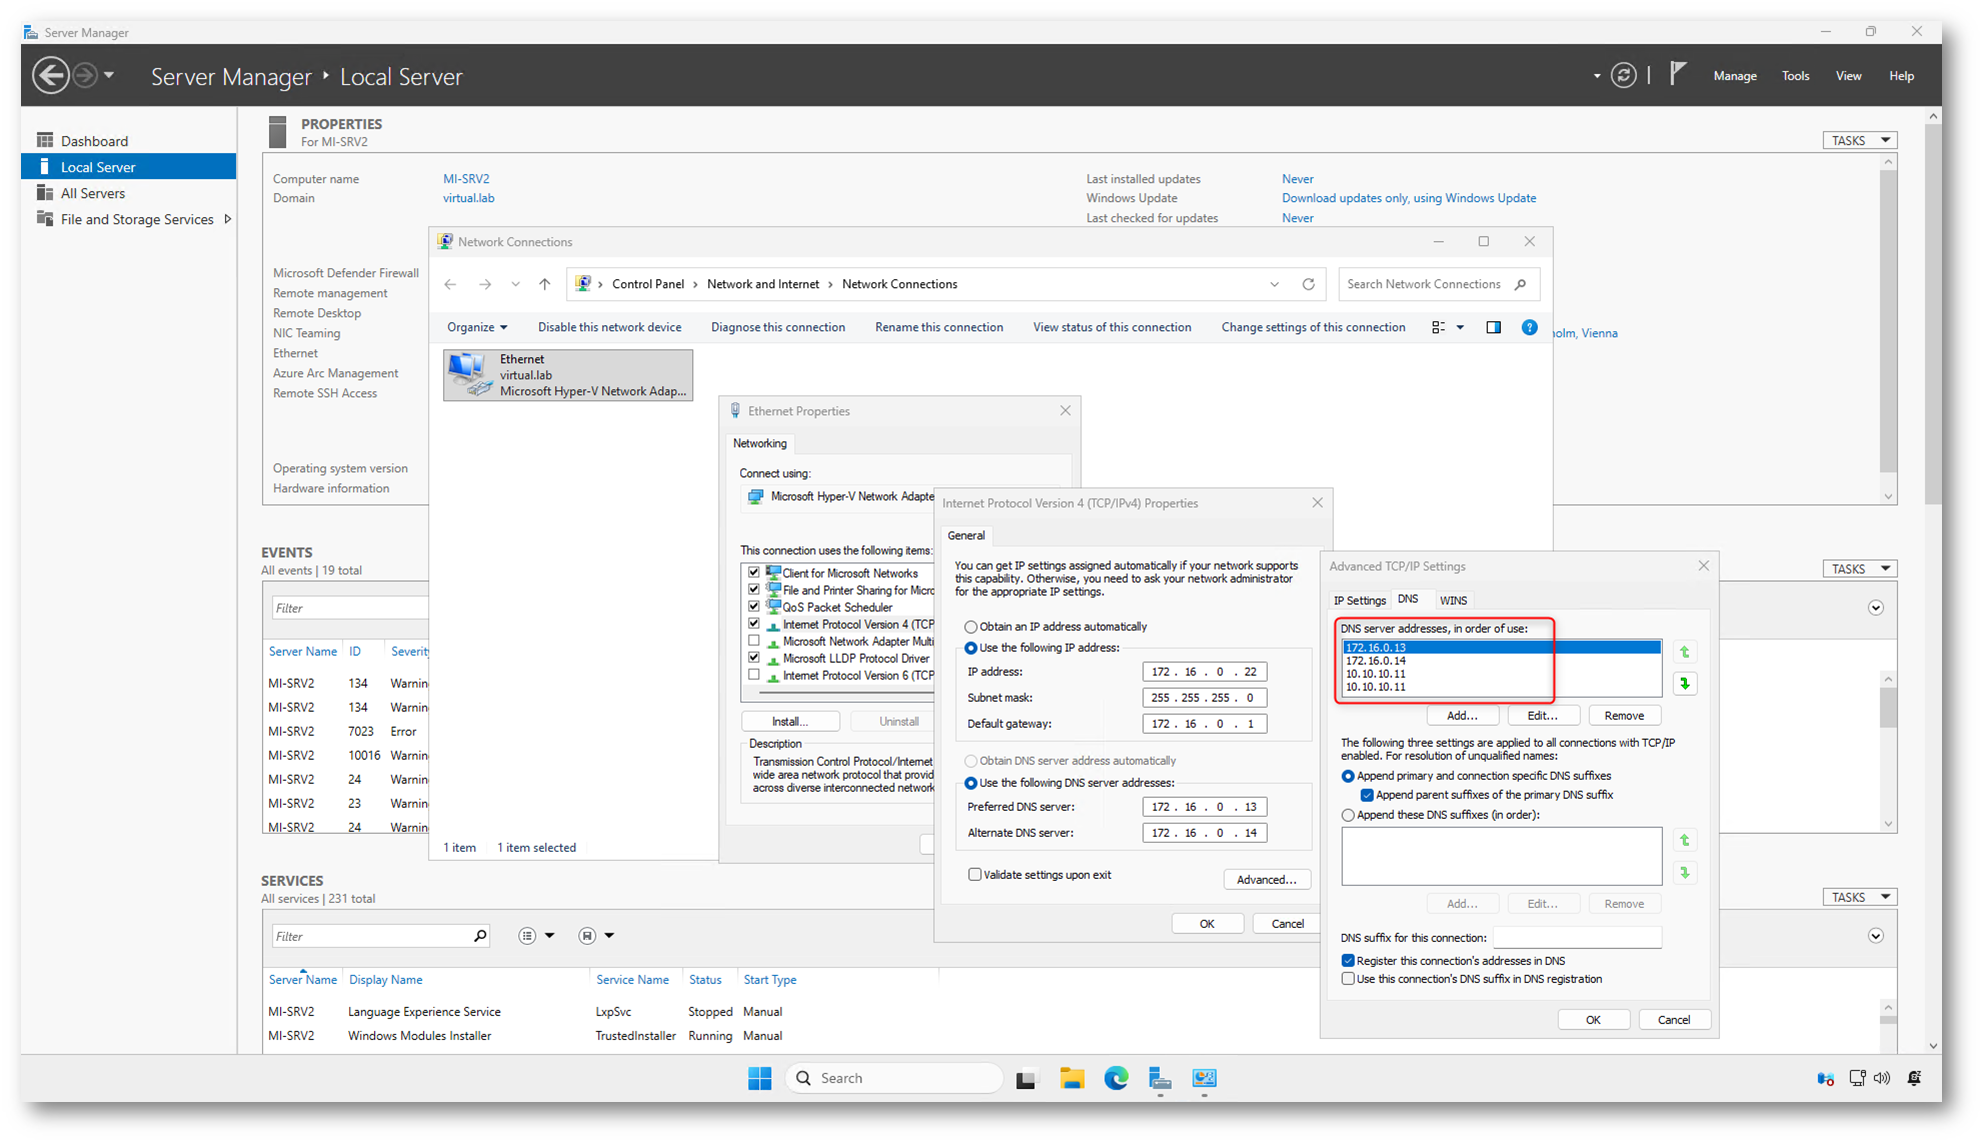Screen dimensions: 1984x1144
Task: Open the Tools menu
Action: point(1795,76)
